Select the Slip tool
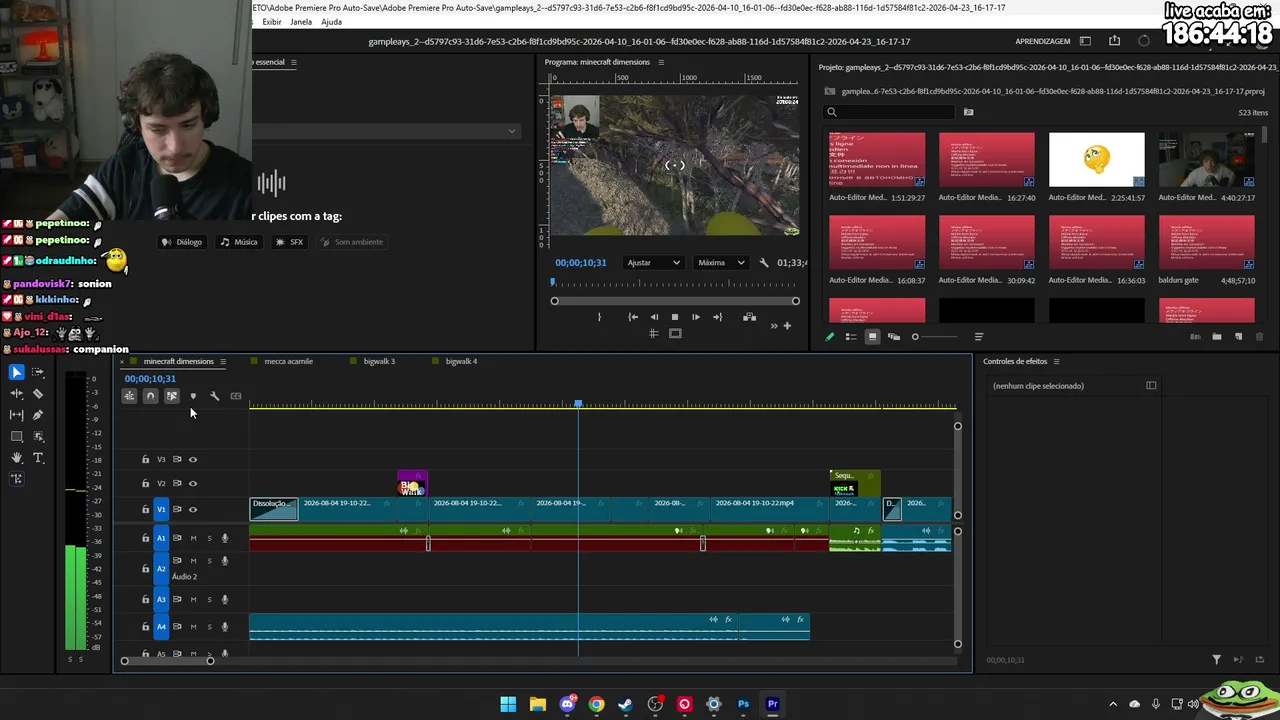 pos(16,415)
